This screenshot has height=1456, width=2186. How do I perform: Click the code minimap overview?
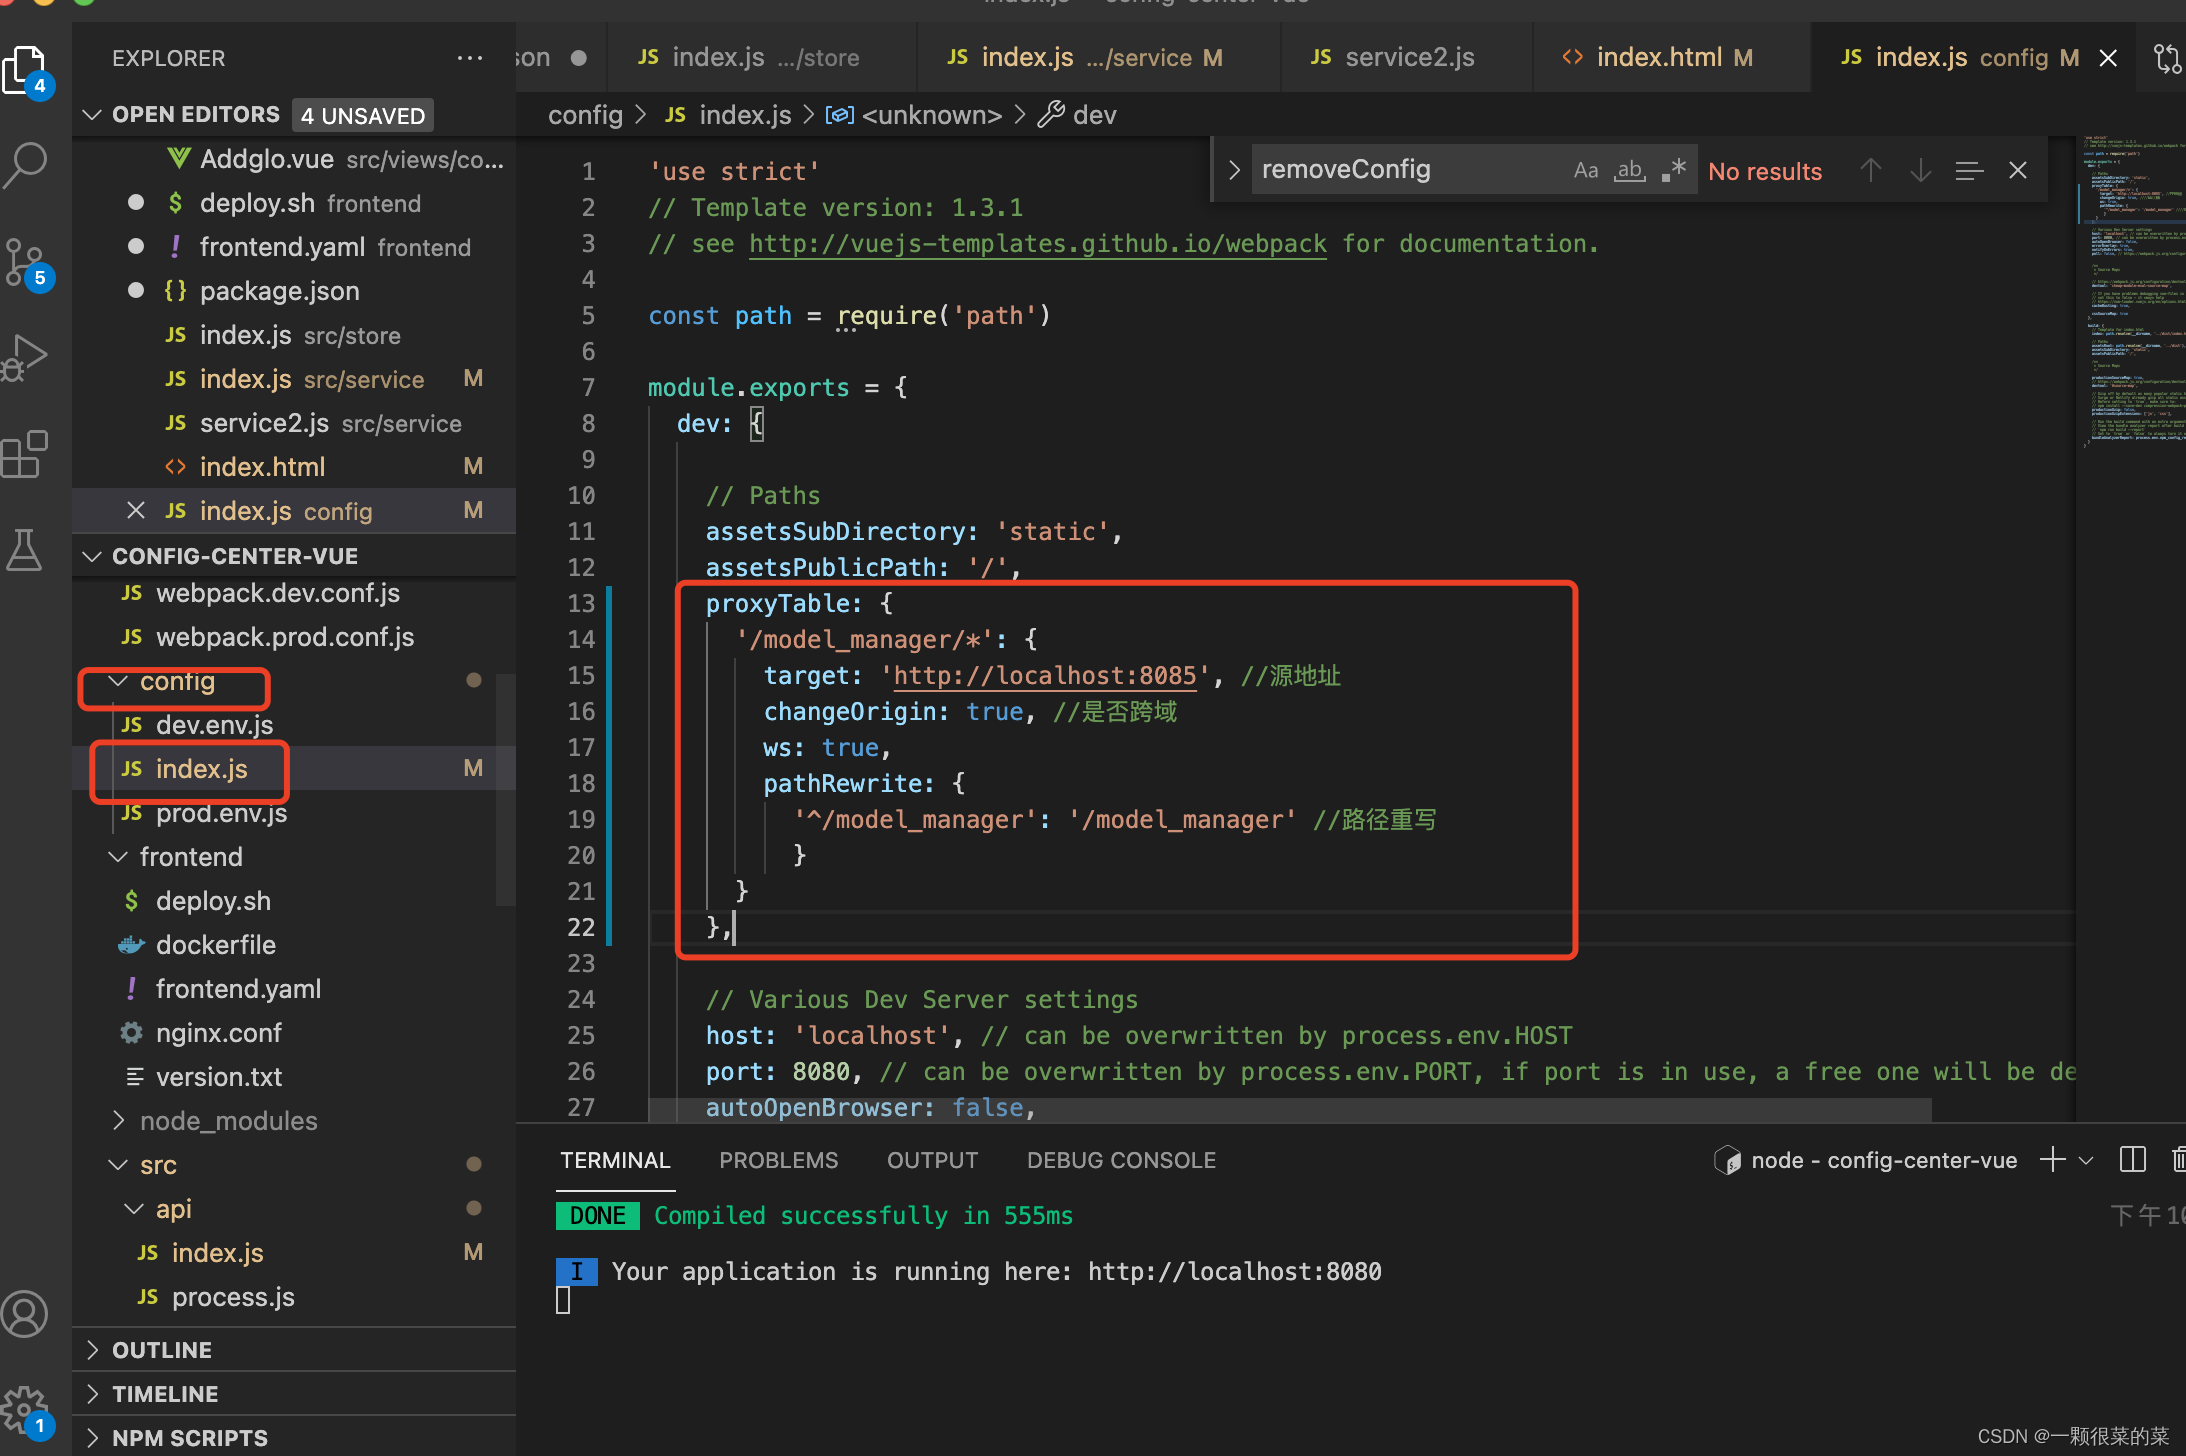pos(2132,290)
